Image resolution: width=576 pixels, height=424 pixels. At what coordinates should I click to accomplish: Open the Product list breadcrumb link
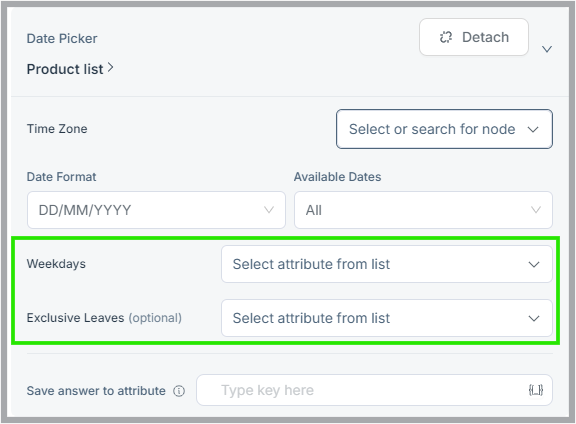click(x=65, y=69)
